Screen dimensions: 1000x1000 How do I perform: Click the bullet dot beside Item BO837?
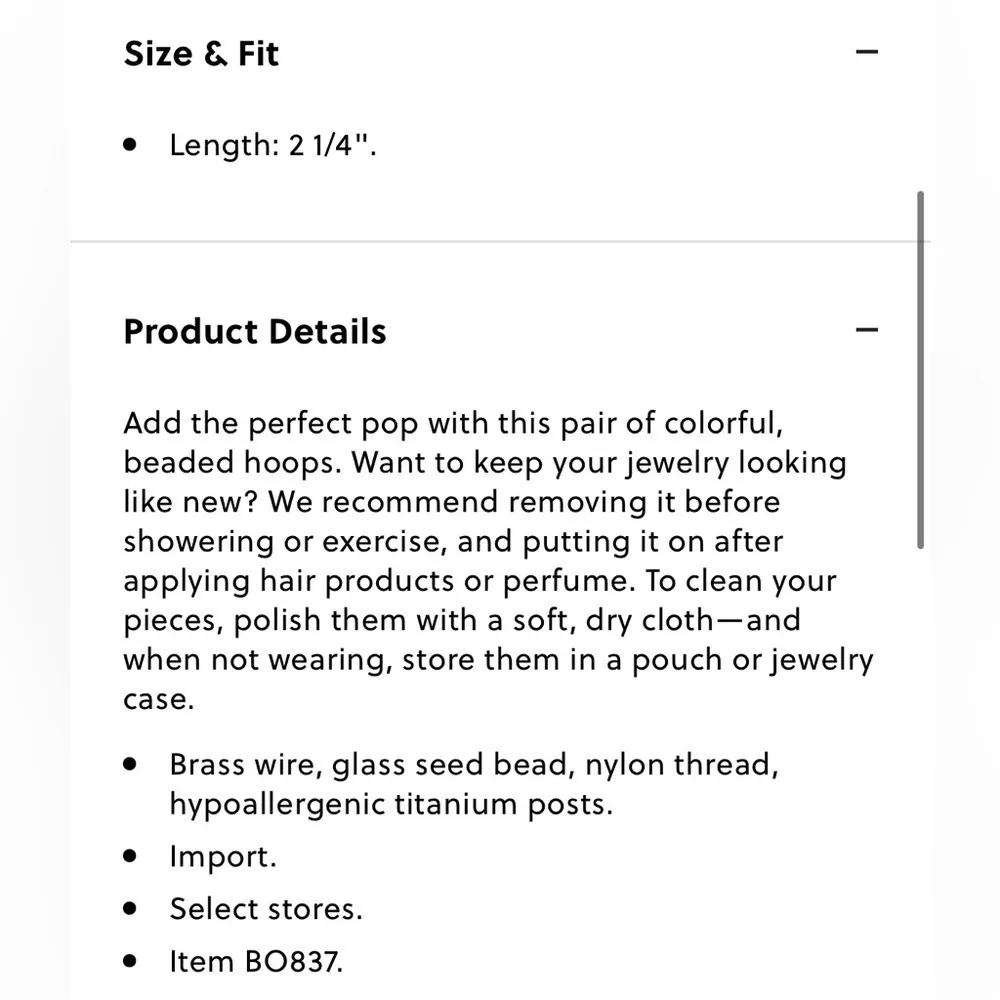click(130, 962)
